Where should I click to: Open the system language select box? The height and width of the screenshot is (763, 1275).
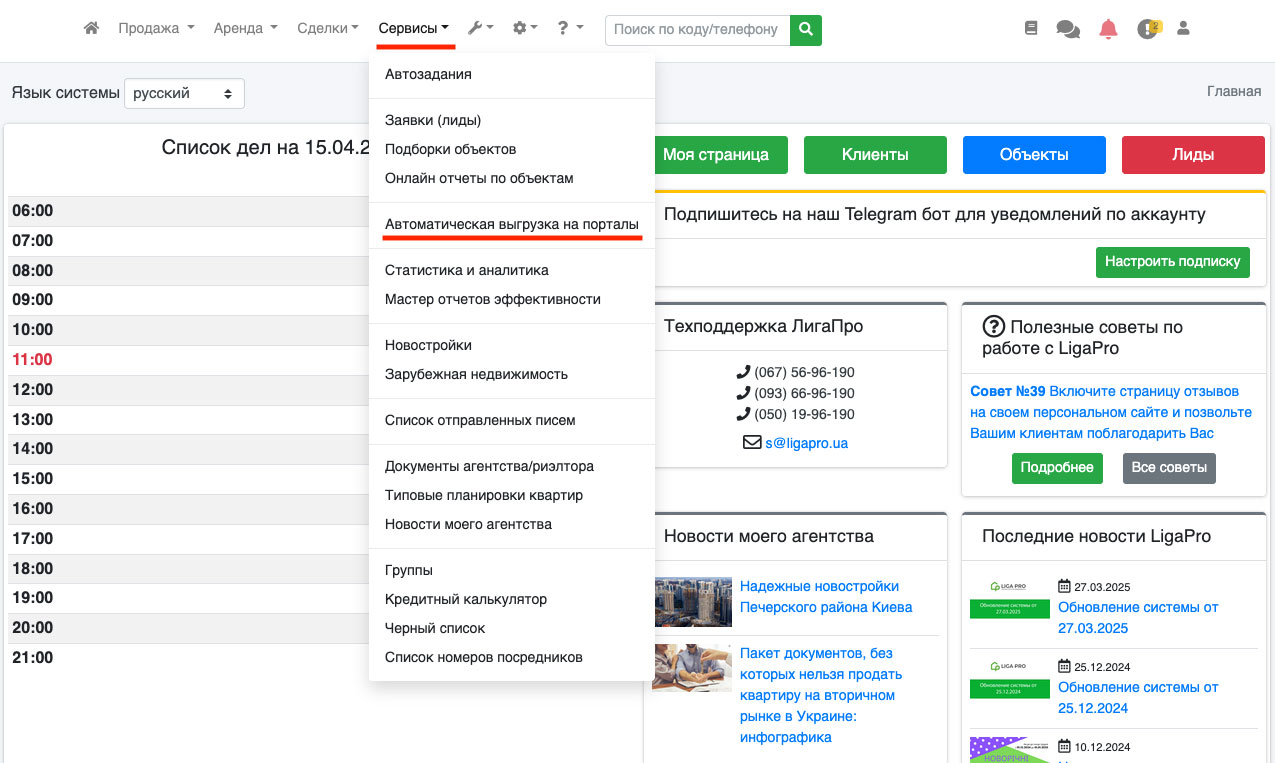[x=185, y=93]
